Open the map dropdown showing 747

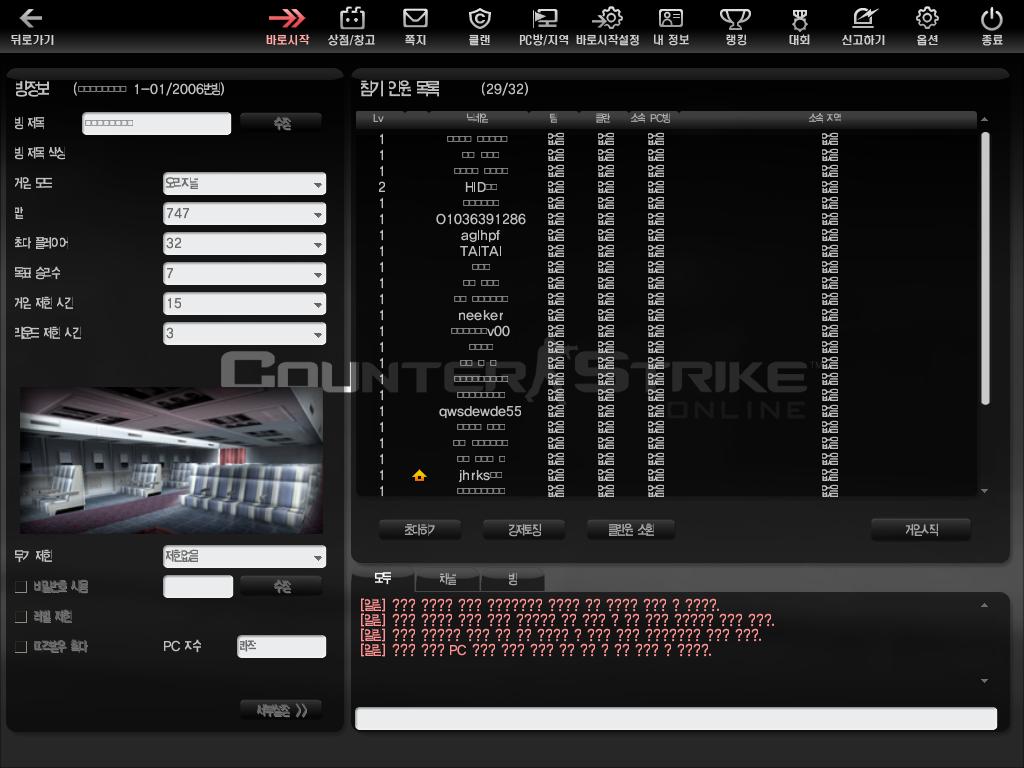point(244,214)
